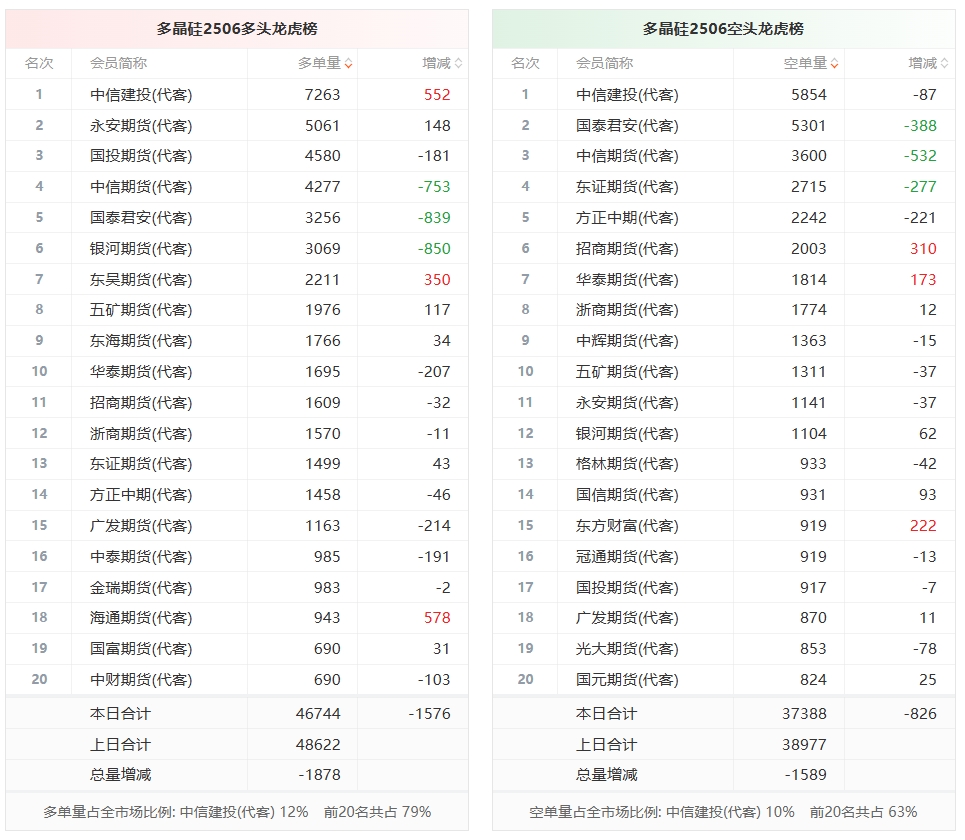Click sort arrows beside short table 增减
The image size is (965, 840).
pos(945,63)
